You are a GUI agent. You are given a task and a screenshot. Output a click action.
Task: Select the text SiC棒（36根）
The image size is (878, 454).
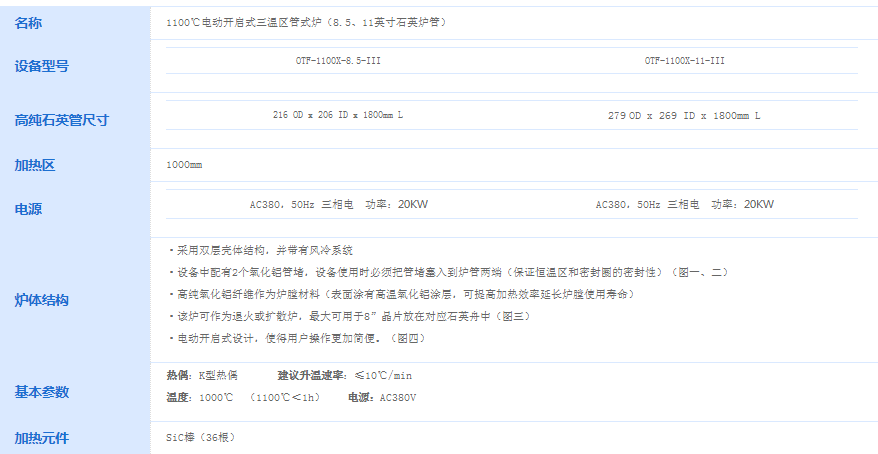click(200, 438)
